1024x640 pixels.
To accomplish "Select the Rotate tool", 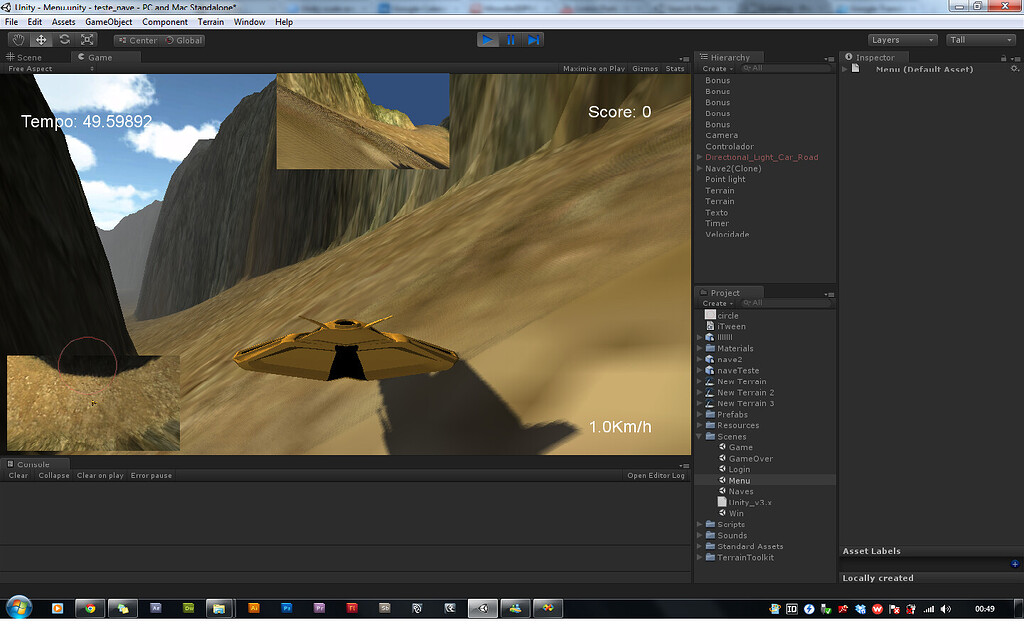I will 63,39.
